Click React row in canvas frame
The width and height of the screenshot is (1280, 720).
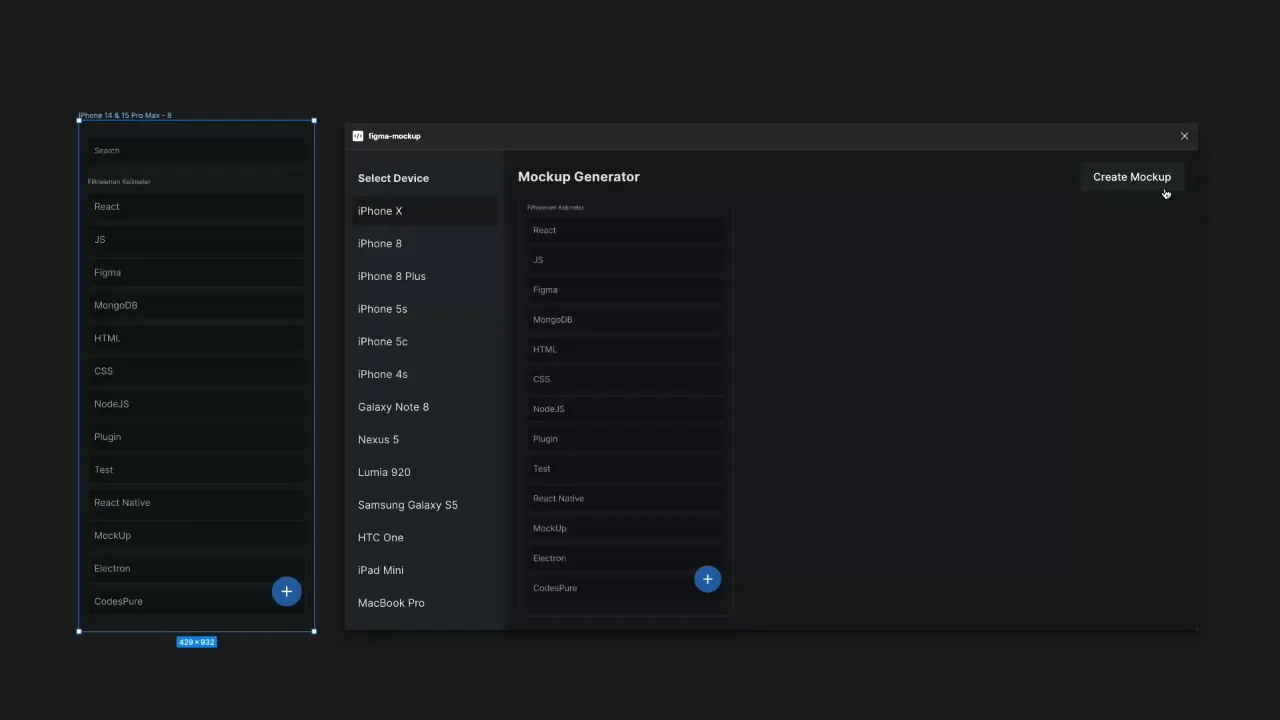click(x=196, y=207)
